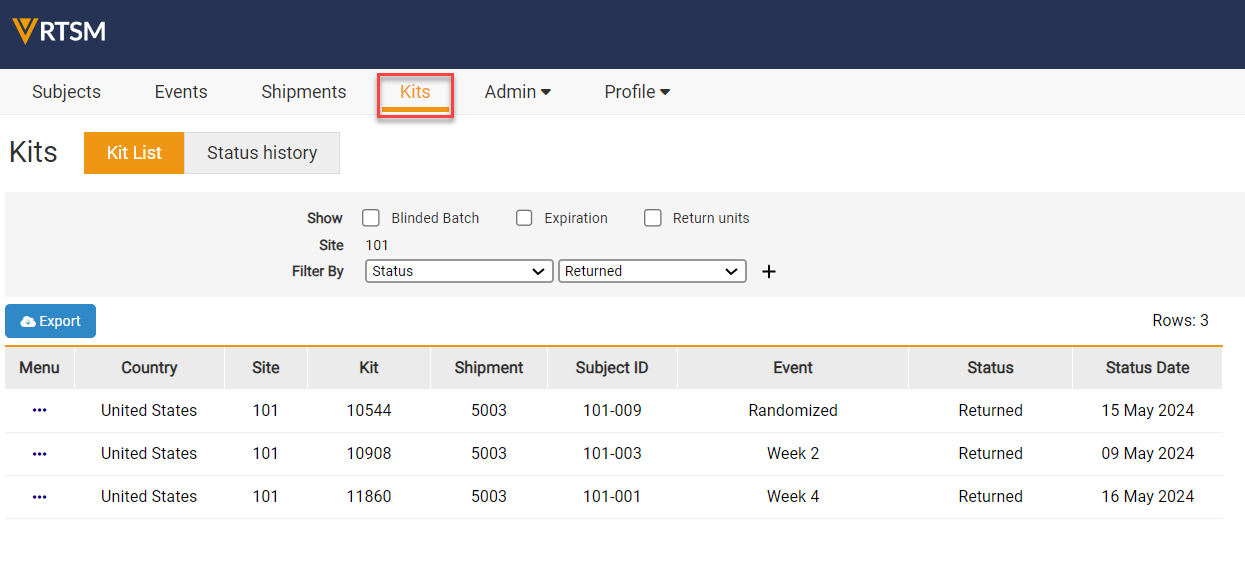This screenshot has height=561, width=1245.
Task: Go to the Subjects tab
Action: [x=66, y=92]
